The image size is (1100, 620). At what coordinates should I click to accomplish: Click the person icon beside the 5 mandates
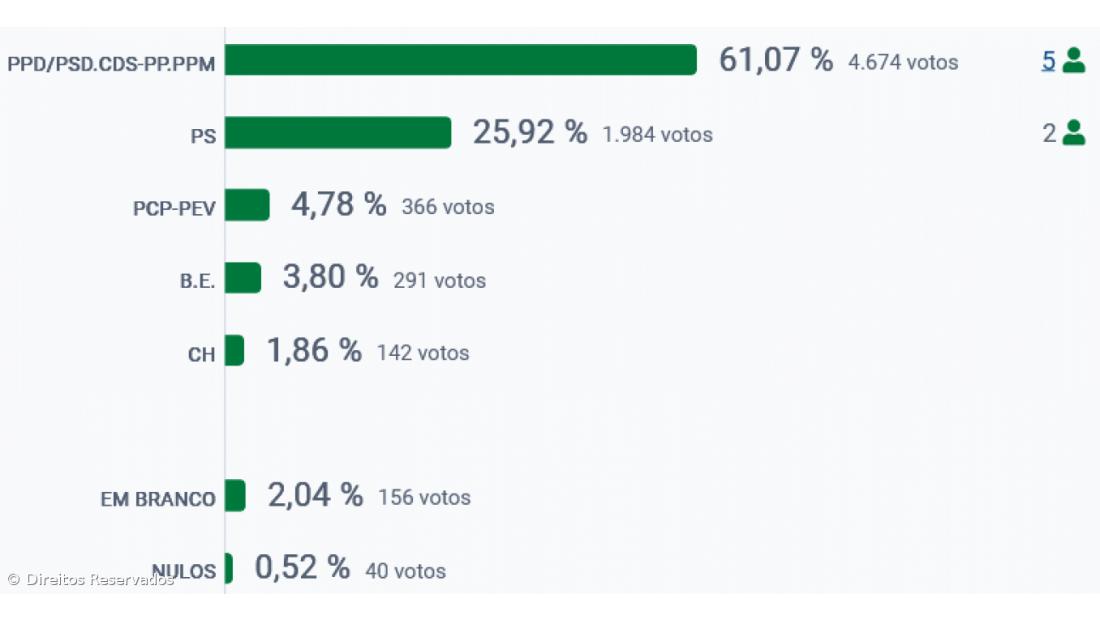(1074, 60)
